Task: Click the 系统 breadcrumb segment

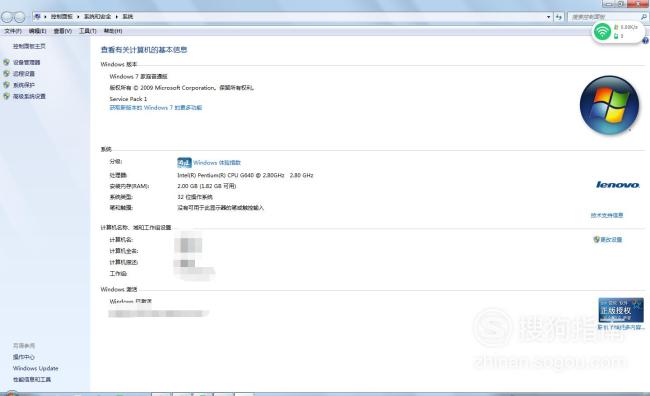Action: point(128,17)
